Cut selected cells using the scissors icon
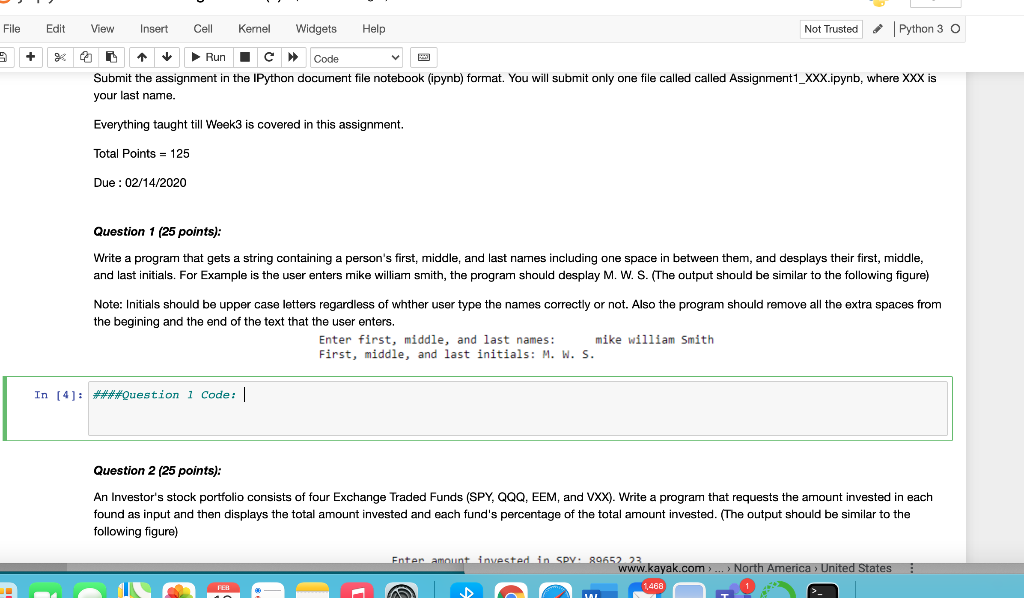Viewport: 1024px width, 598px height. pyautogui.click(x=61, y=57)
